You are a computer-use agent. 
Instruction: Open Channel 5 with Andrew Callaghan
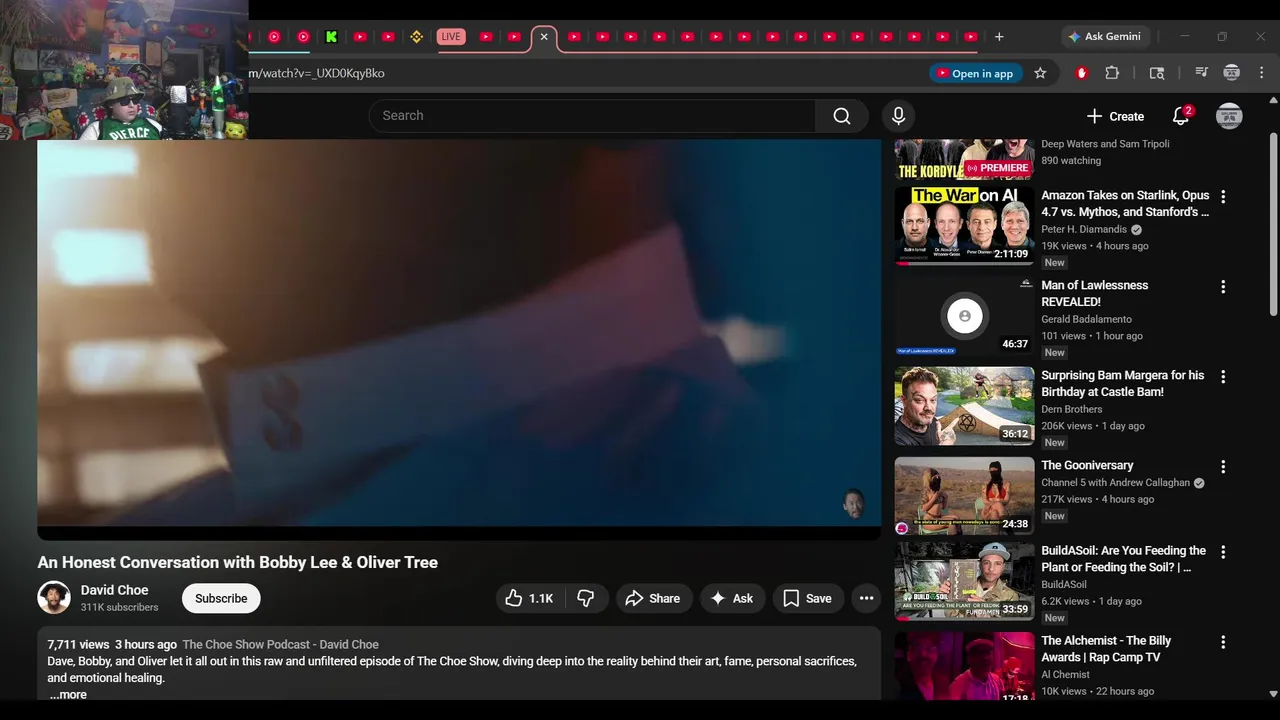1115,482
